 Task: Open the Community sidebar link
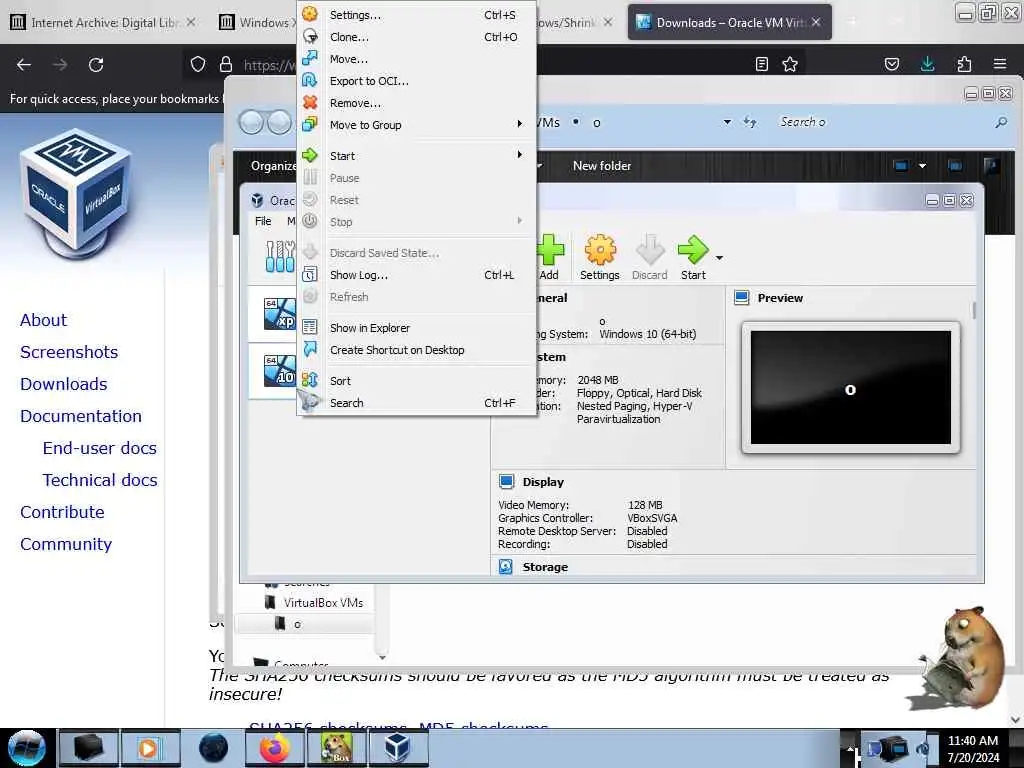pyautogui.click(x=66, y=544)
